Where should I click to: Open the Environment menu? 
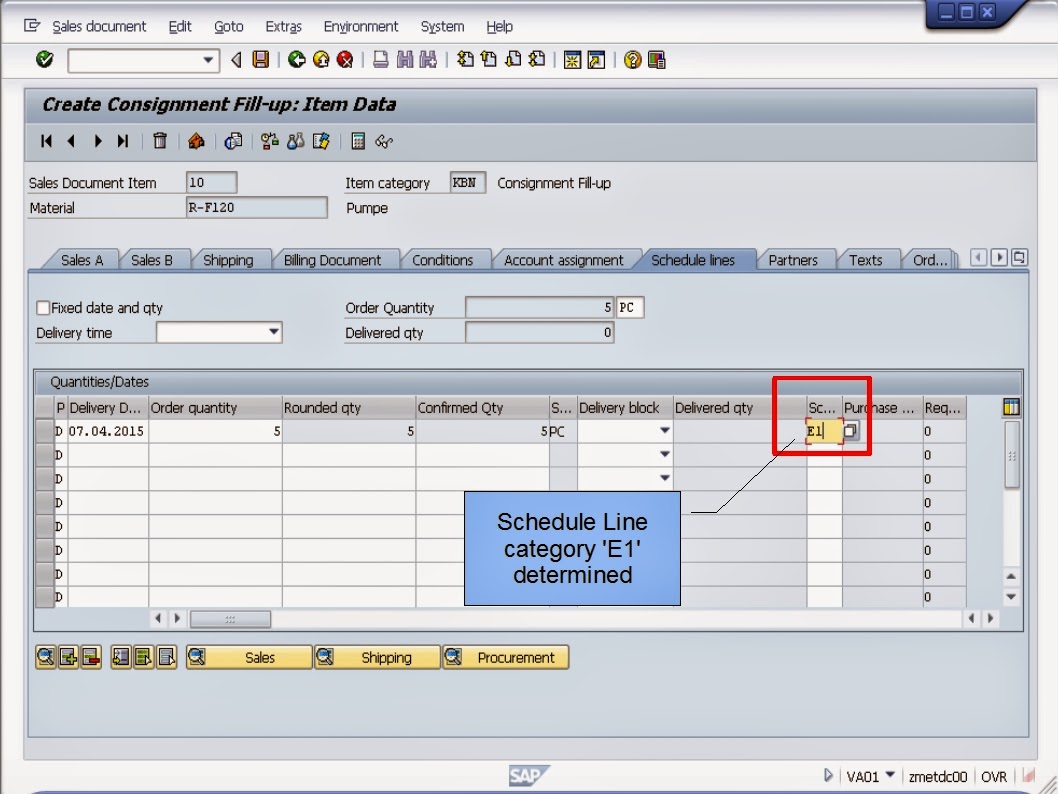[360, 26]
